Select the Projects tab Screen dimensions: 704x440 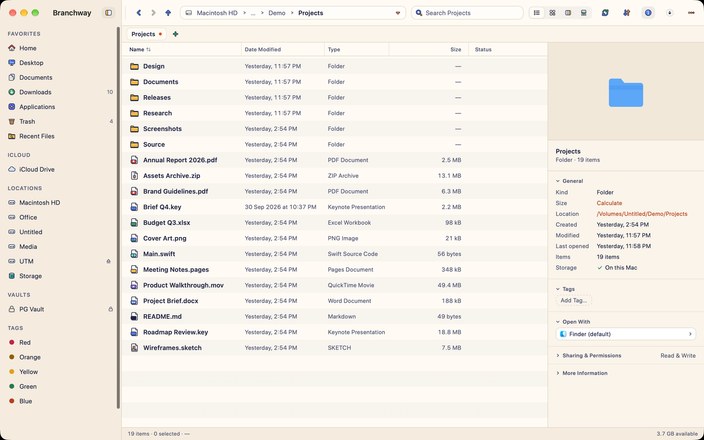[146, 34]
